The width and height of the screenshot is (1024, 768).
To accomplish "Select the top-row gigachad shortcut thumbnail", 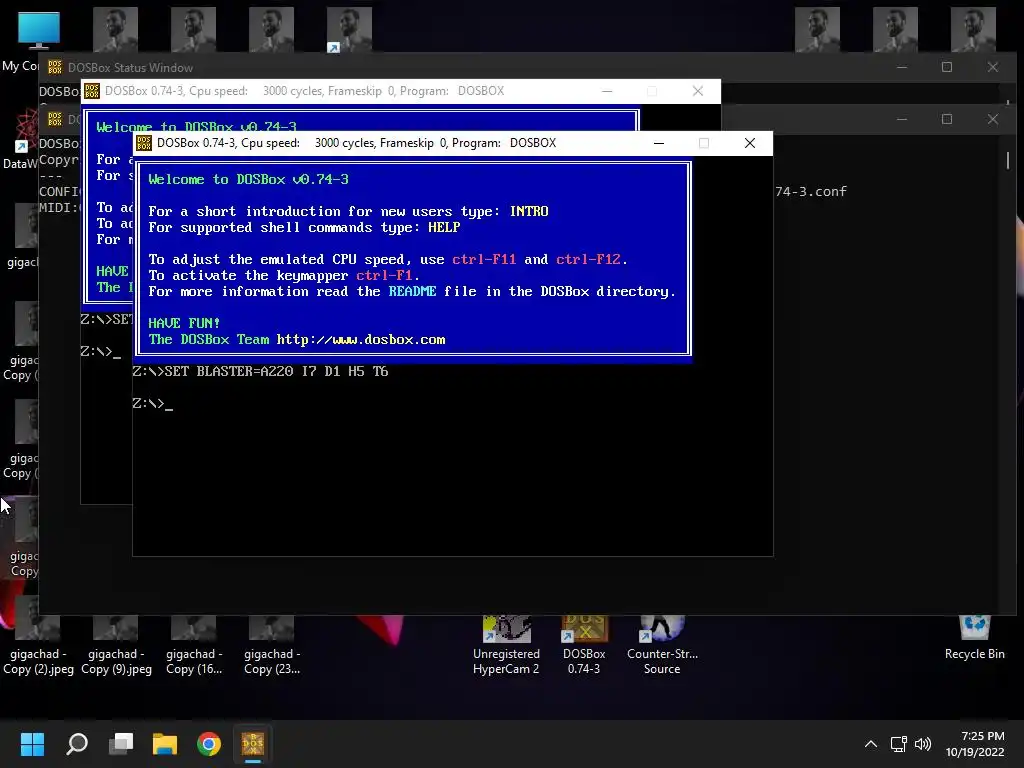I will pyautogui.click(x=349, y=29).
